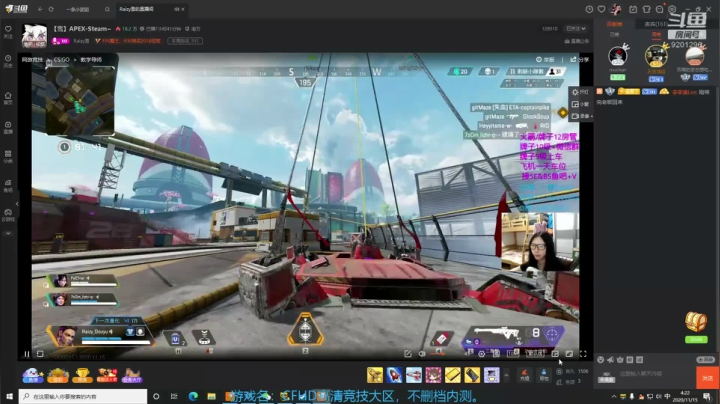Open File Explorer from the taskbar
Image resolution: width=720 pixels, height=404 pixels.
(212, 396)
